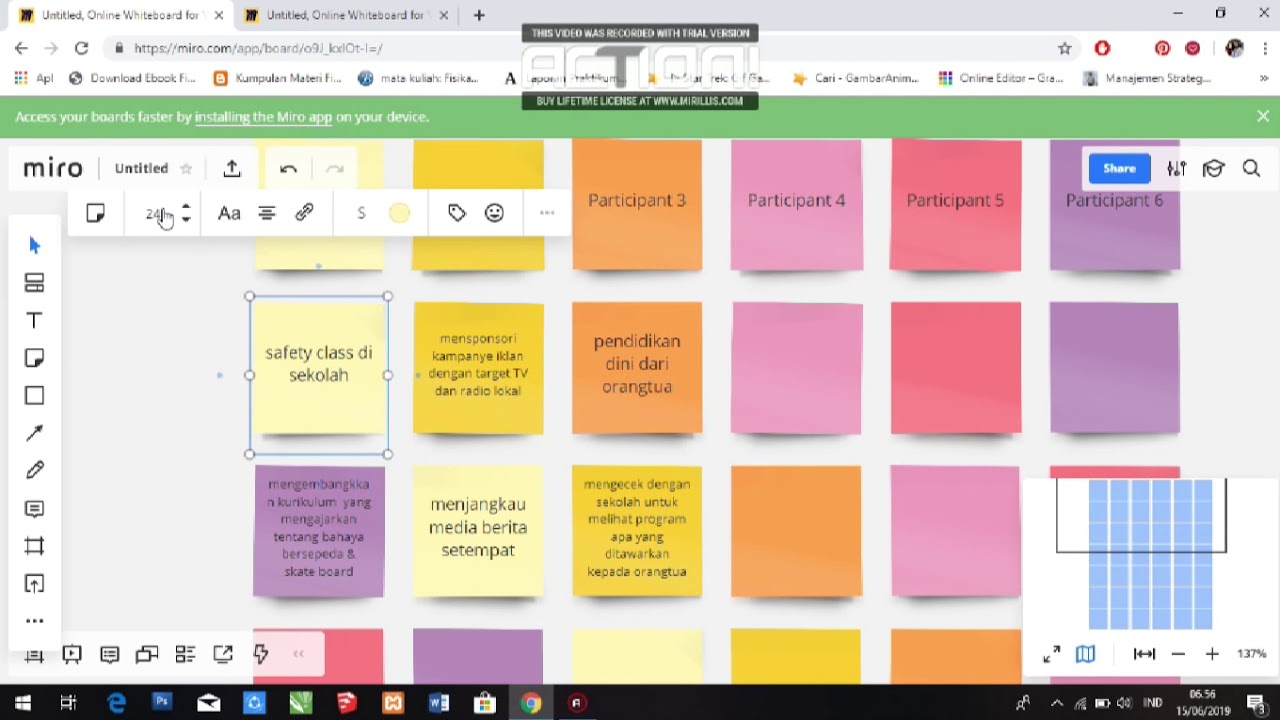
Task: Reload the browser page
Action: pyautogui.click(x=81, y=48)
